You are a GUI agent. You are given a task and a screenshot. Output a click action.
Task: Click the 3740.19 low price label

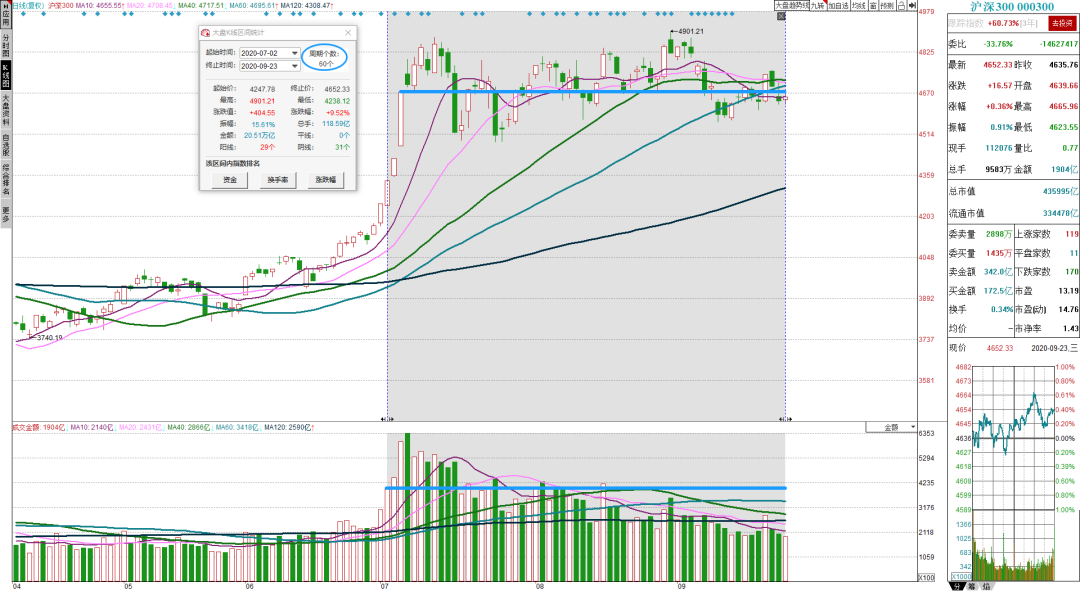click(x=50, y=338)
